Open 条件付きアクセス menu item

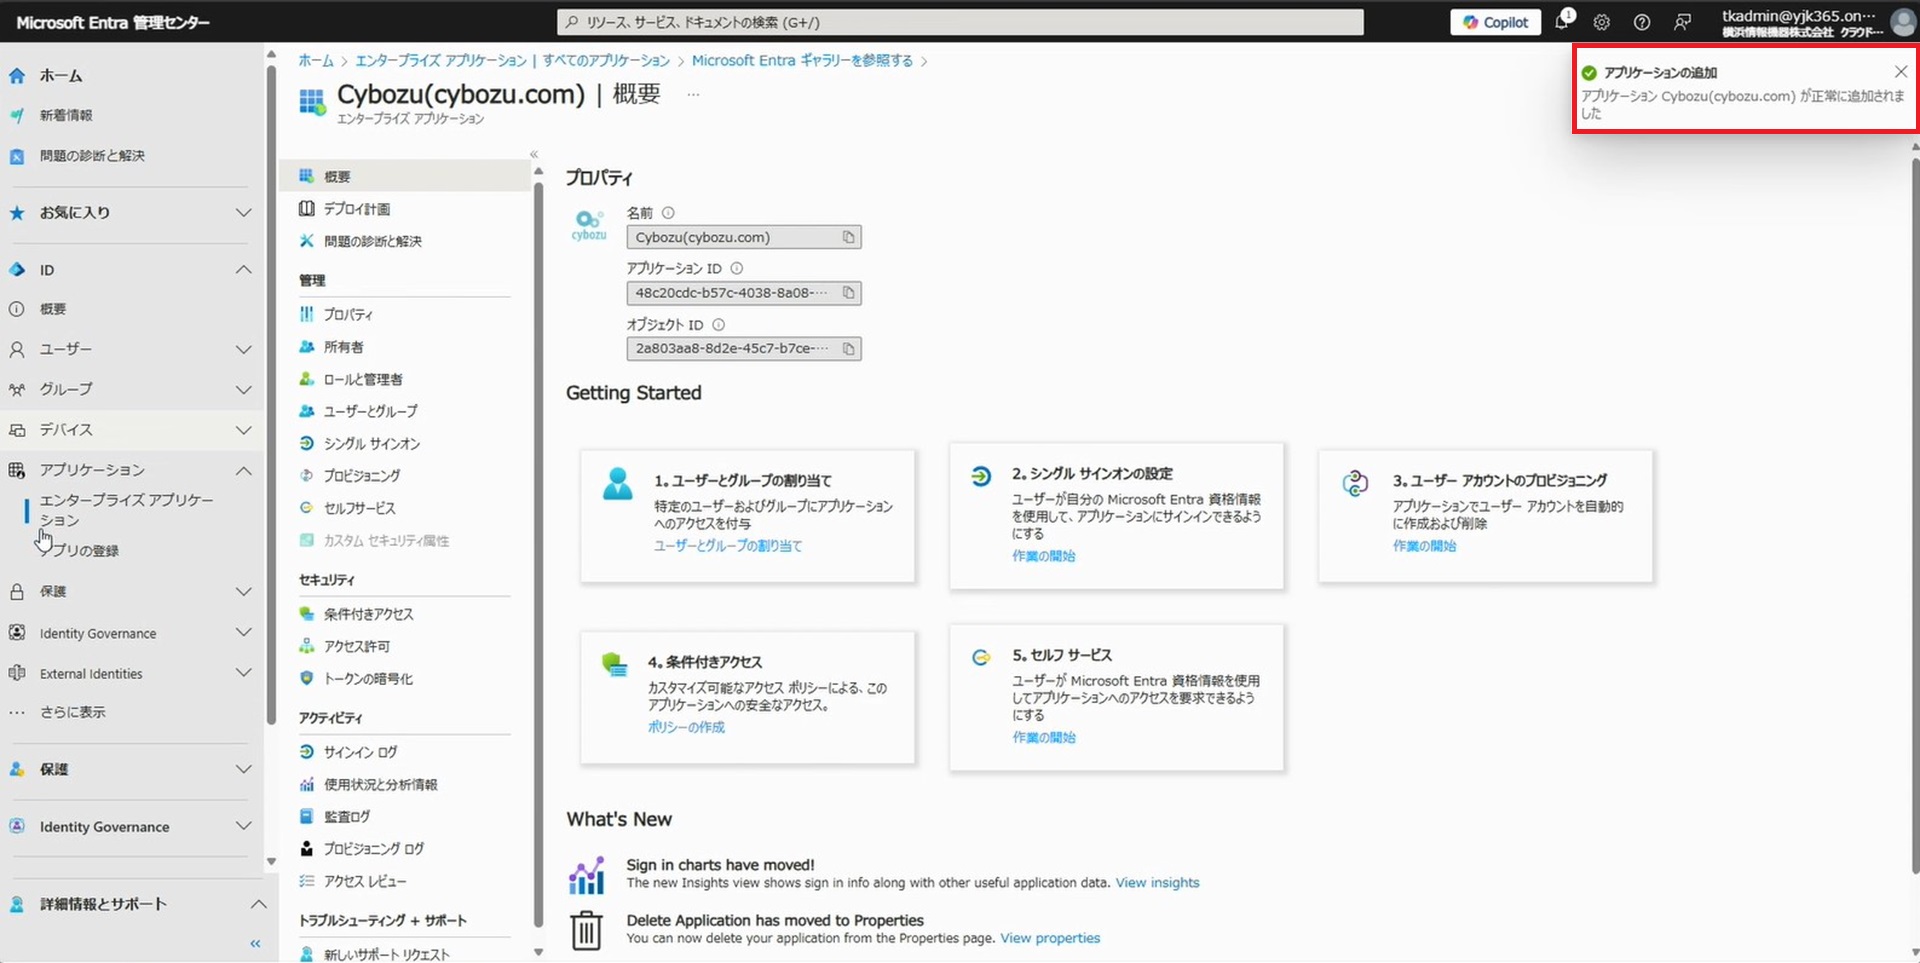click(x=368, y=614)
